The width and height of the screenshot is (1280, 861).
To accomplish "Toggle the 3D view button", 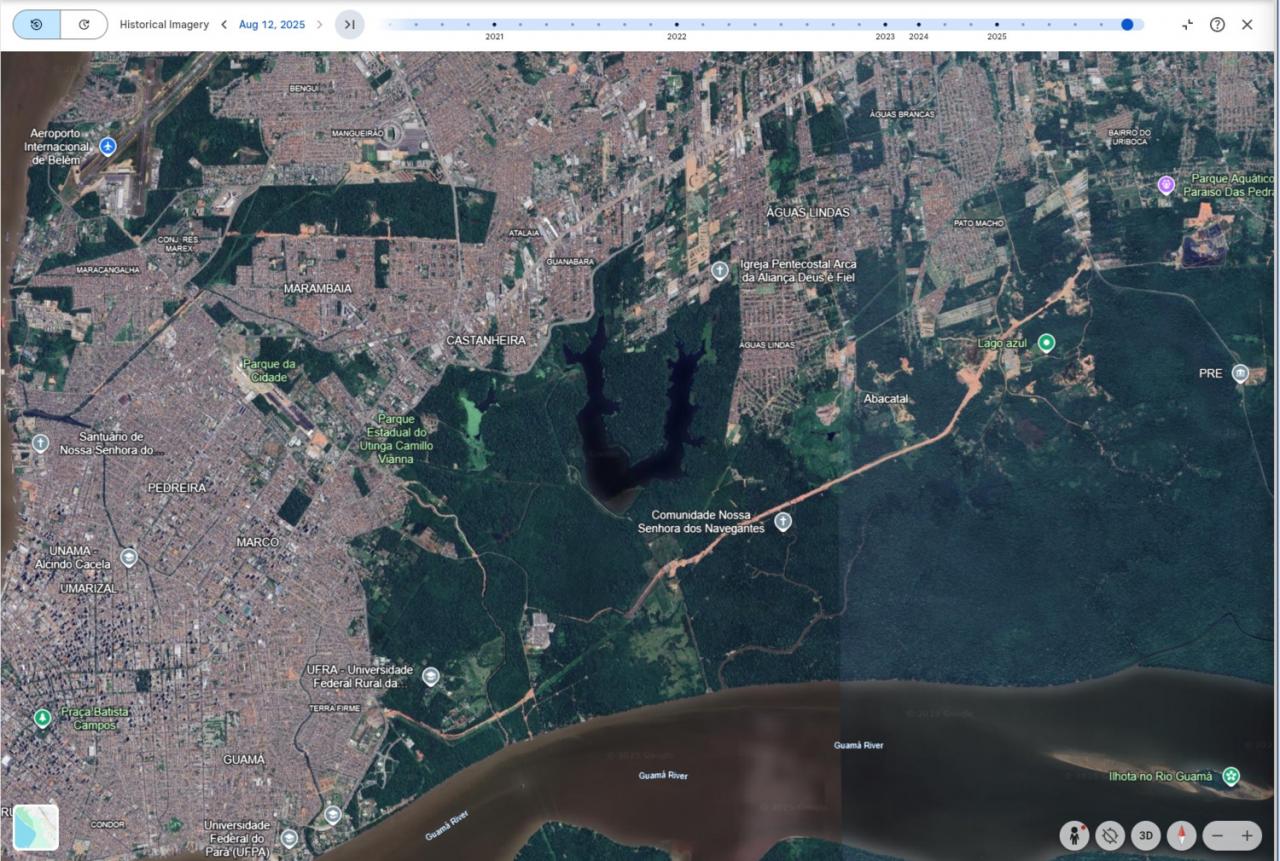I will [1145, 835].
